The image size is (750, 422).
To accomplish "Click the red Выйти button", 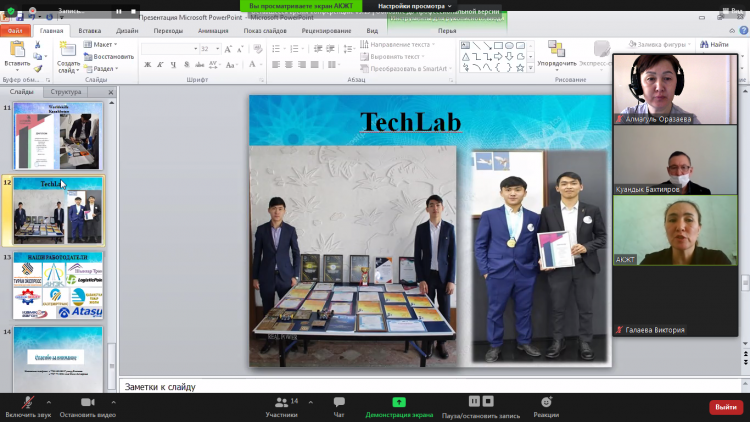I will (725, 407).
